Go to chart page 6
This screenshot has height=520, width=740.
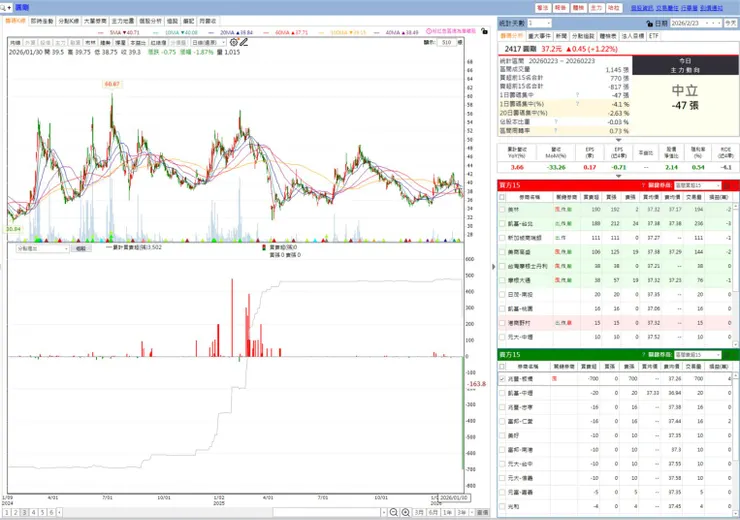point(51,512)
